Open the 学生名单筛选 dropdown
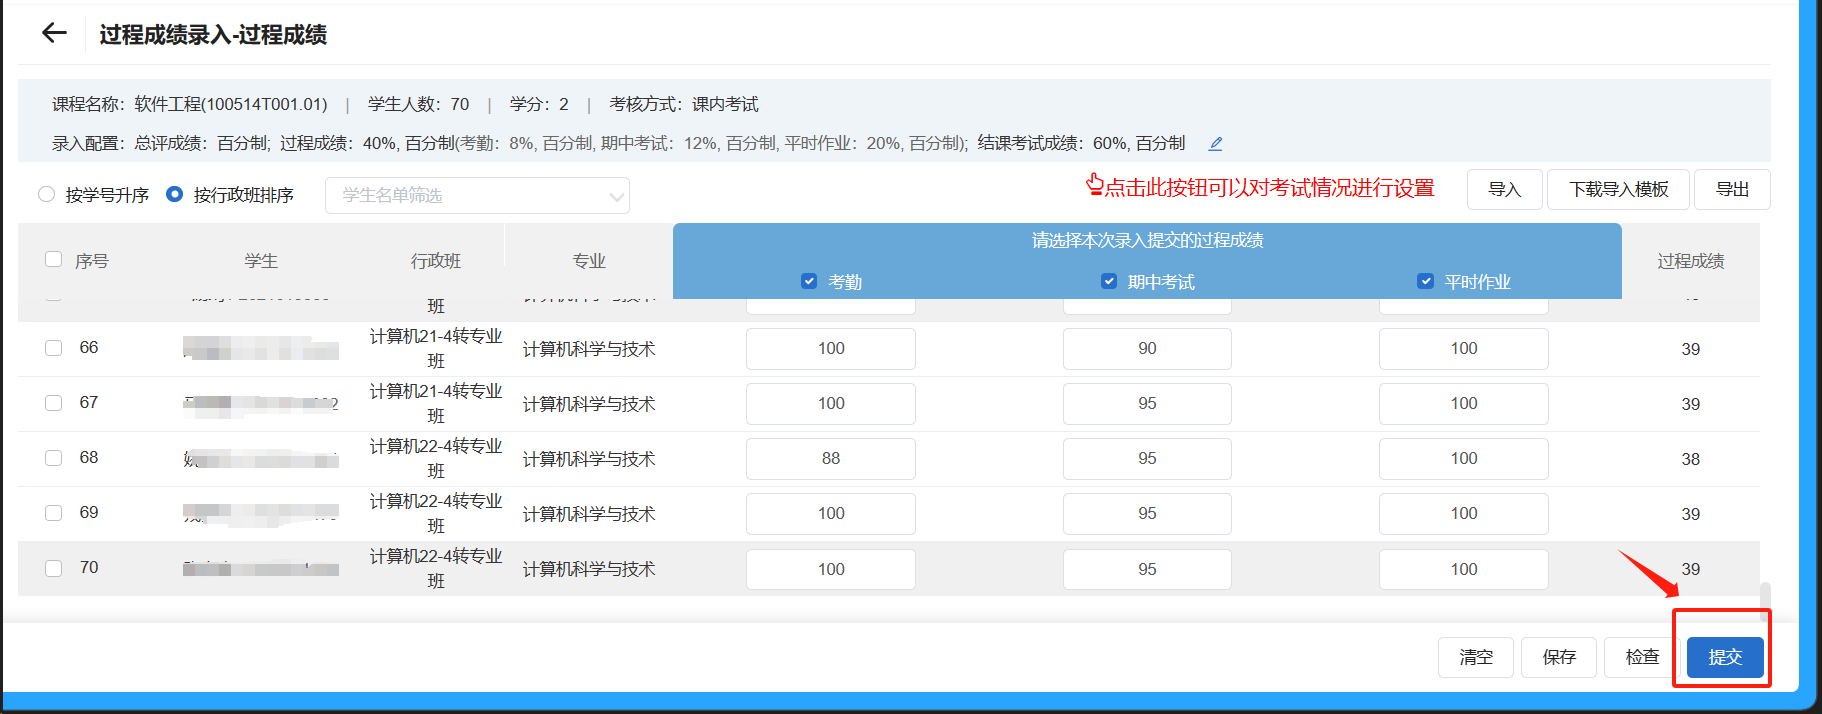The image size is (1822, 714). (477, 195)
